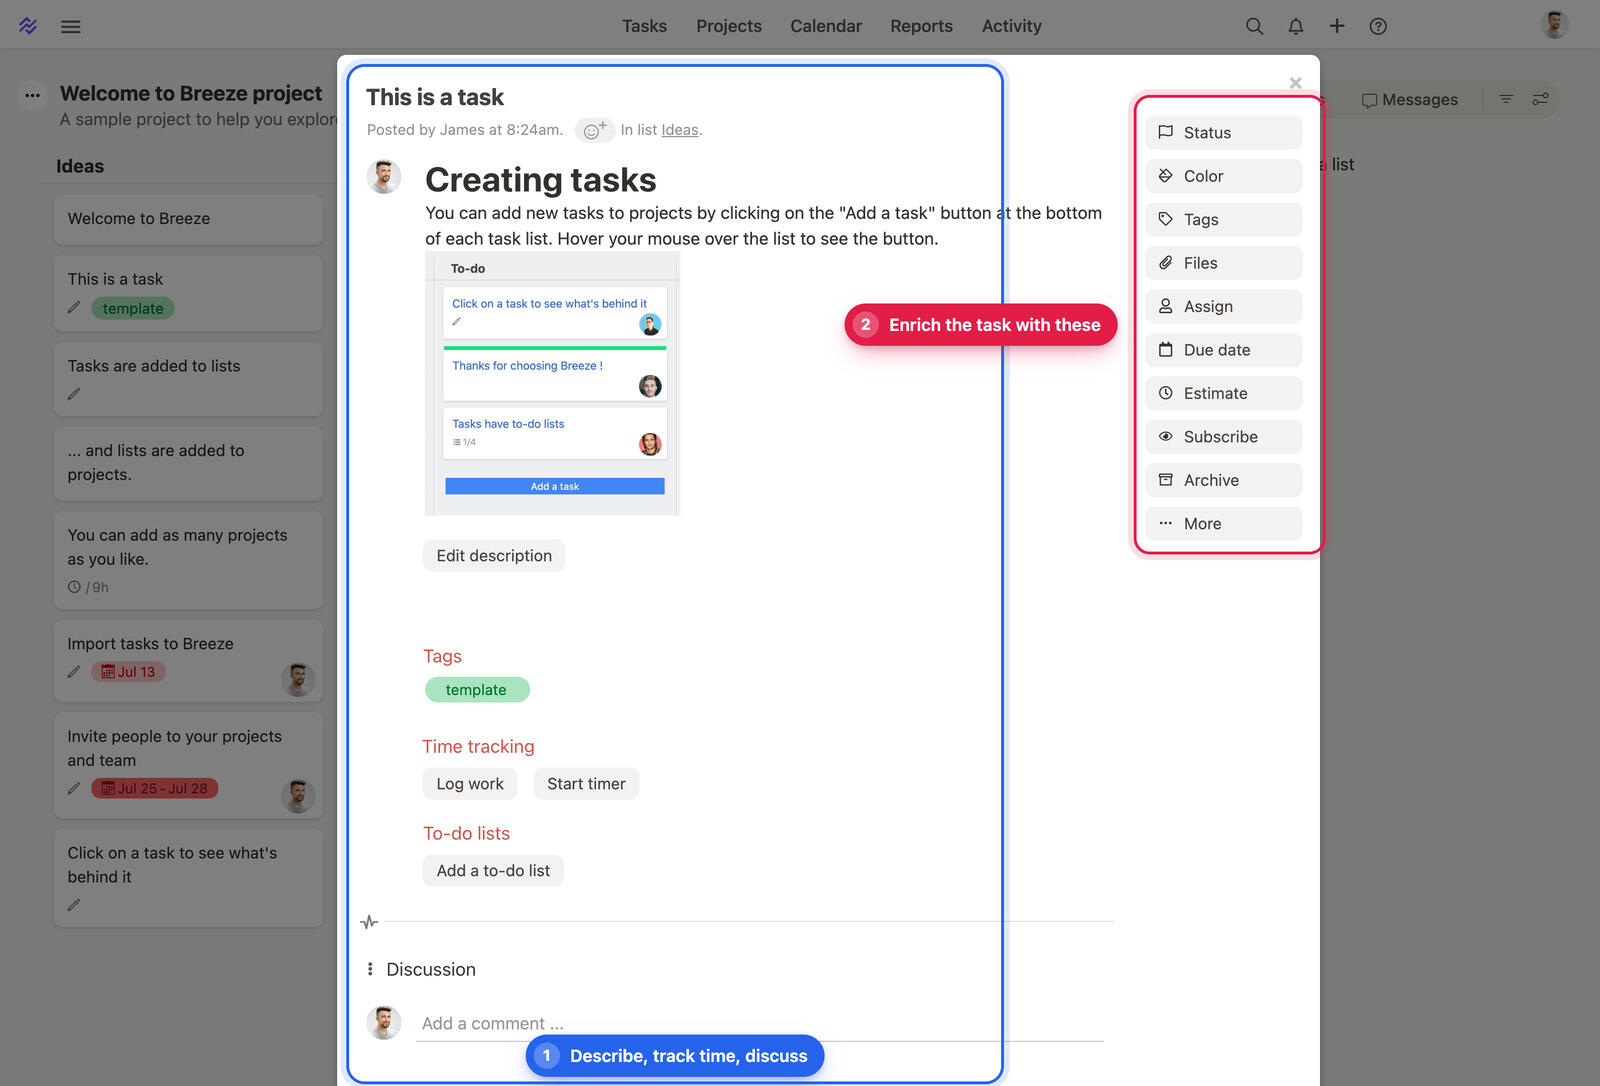Screen dimensions: 1600x1086
Task: Click template tag on This is a task card
Action: click(x=133, y=309)
